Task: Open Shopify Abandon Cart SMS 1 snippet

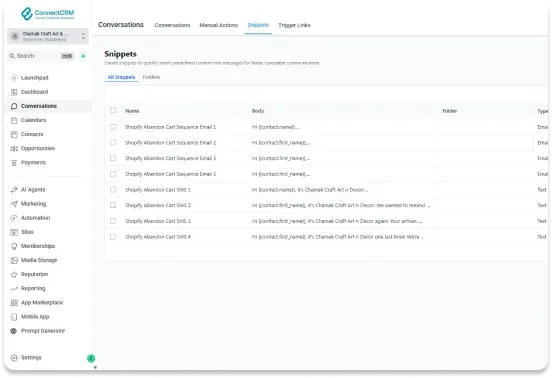Action: 158,190
